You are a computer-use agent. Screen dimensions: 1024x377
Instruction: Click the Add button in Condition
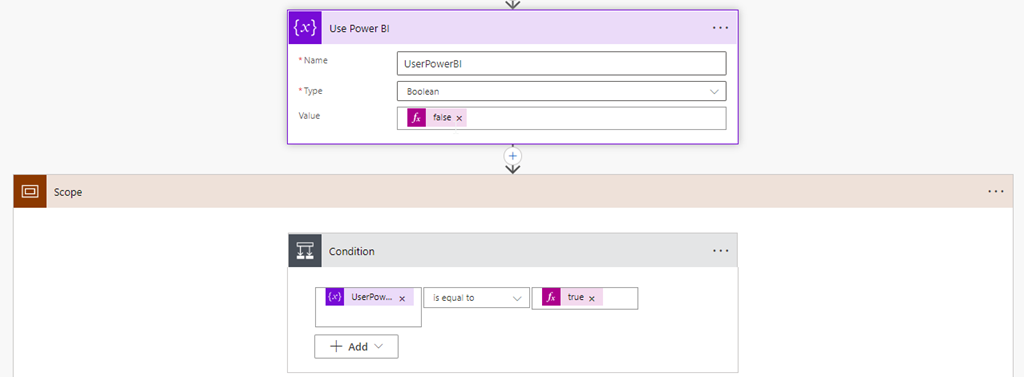point(356,346)
